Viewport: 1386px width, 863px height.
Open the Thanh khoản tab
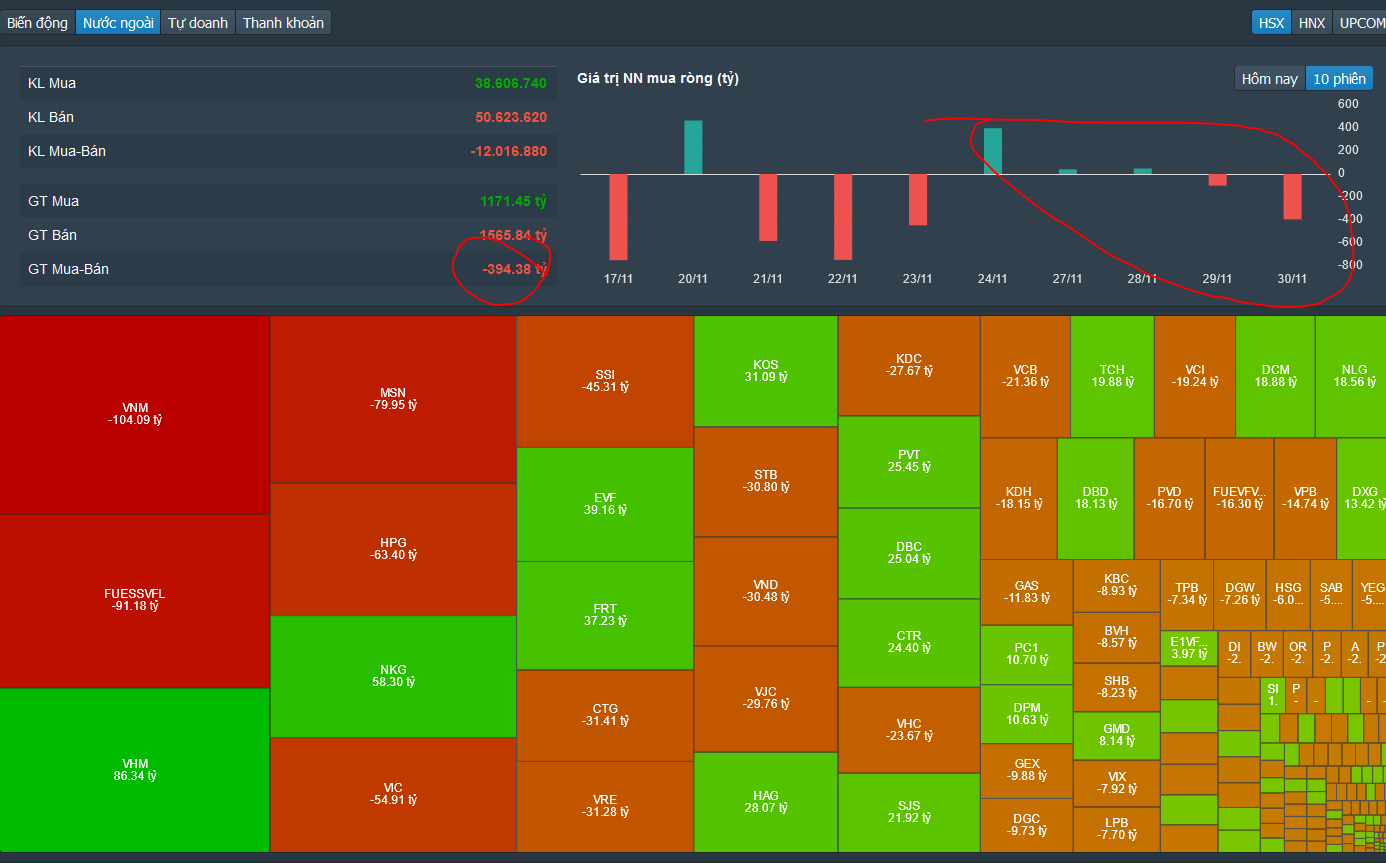pos(283,22)
